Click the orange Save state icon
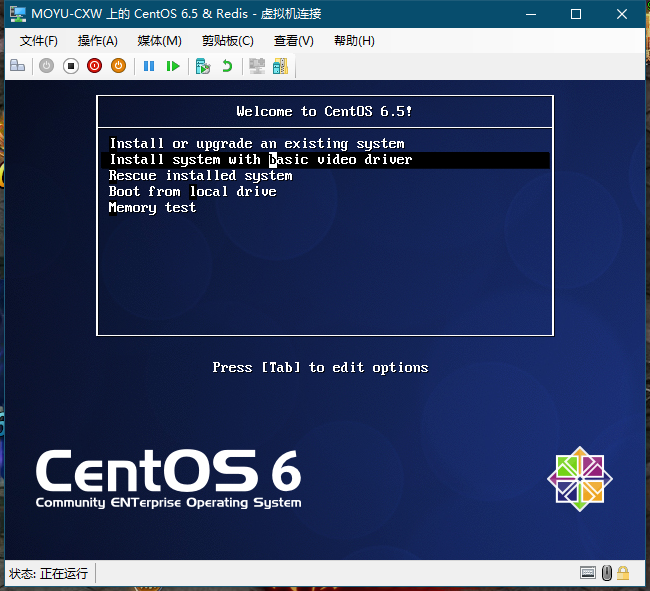 click(119, 66)
